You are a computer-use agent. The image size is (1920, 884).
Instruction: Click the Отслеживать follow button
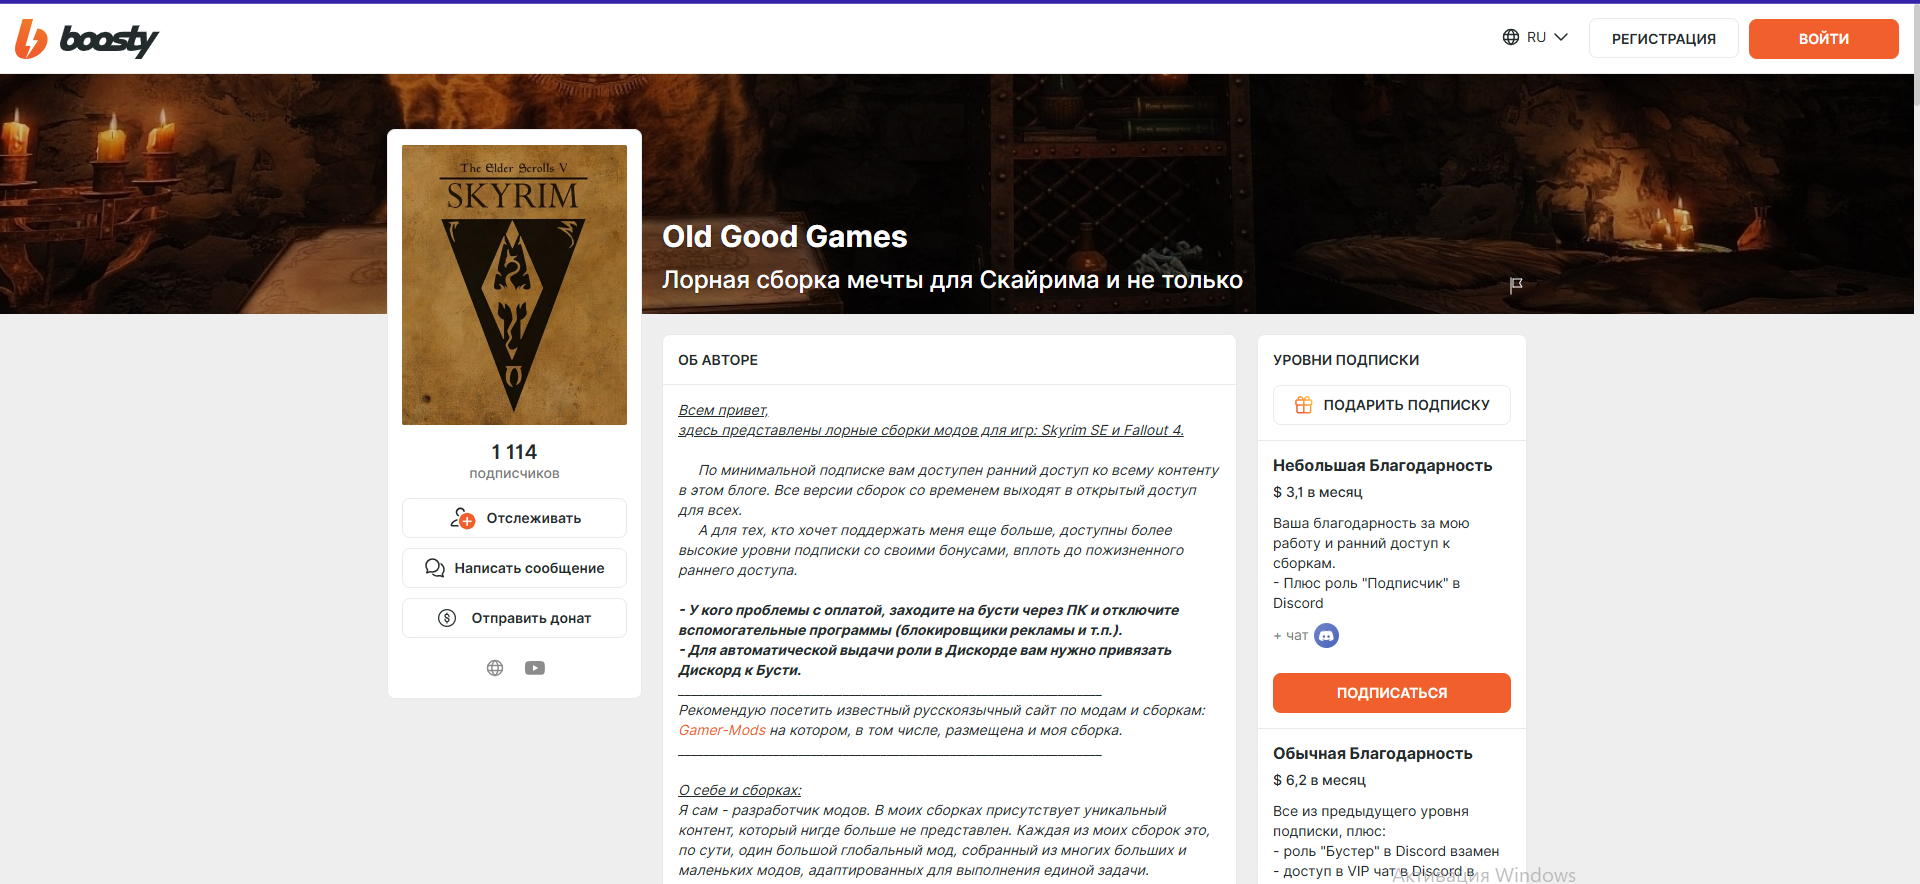coord(514,518)
